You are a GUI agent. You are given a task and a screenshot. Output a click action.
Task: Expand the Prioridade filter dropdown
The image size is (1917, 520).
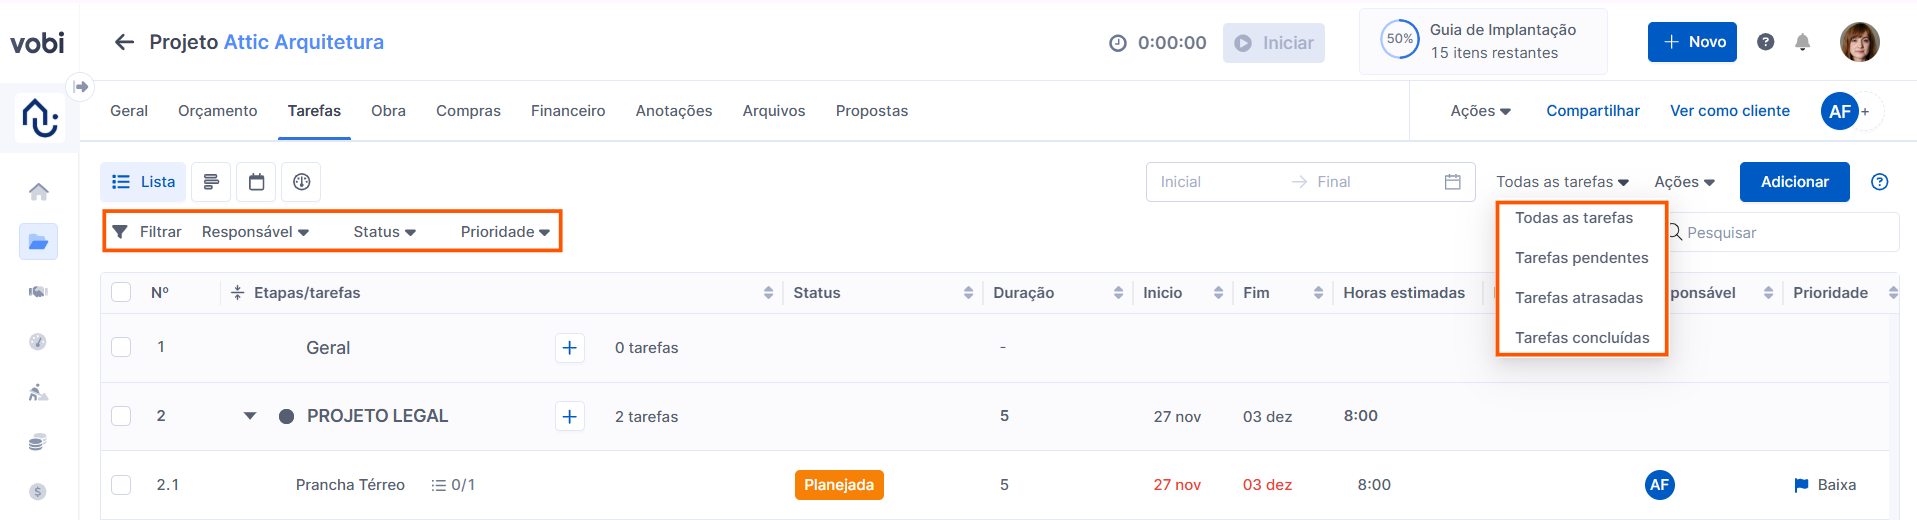pyautogui.click(x=505, y=232)
